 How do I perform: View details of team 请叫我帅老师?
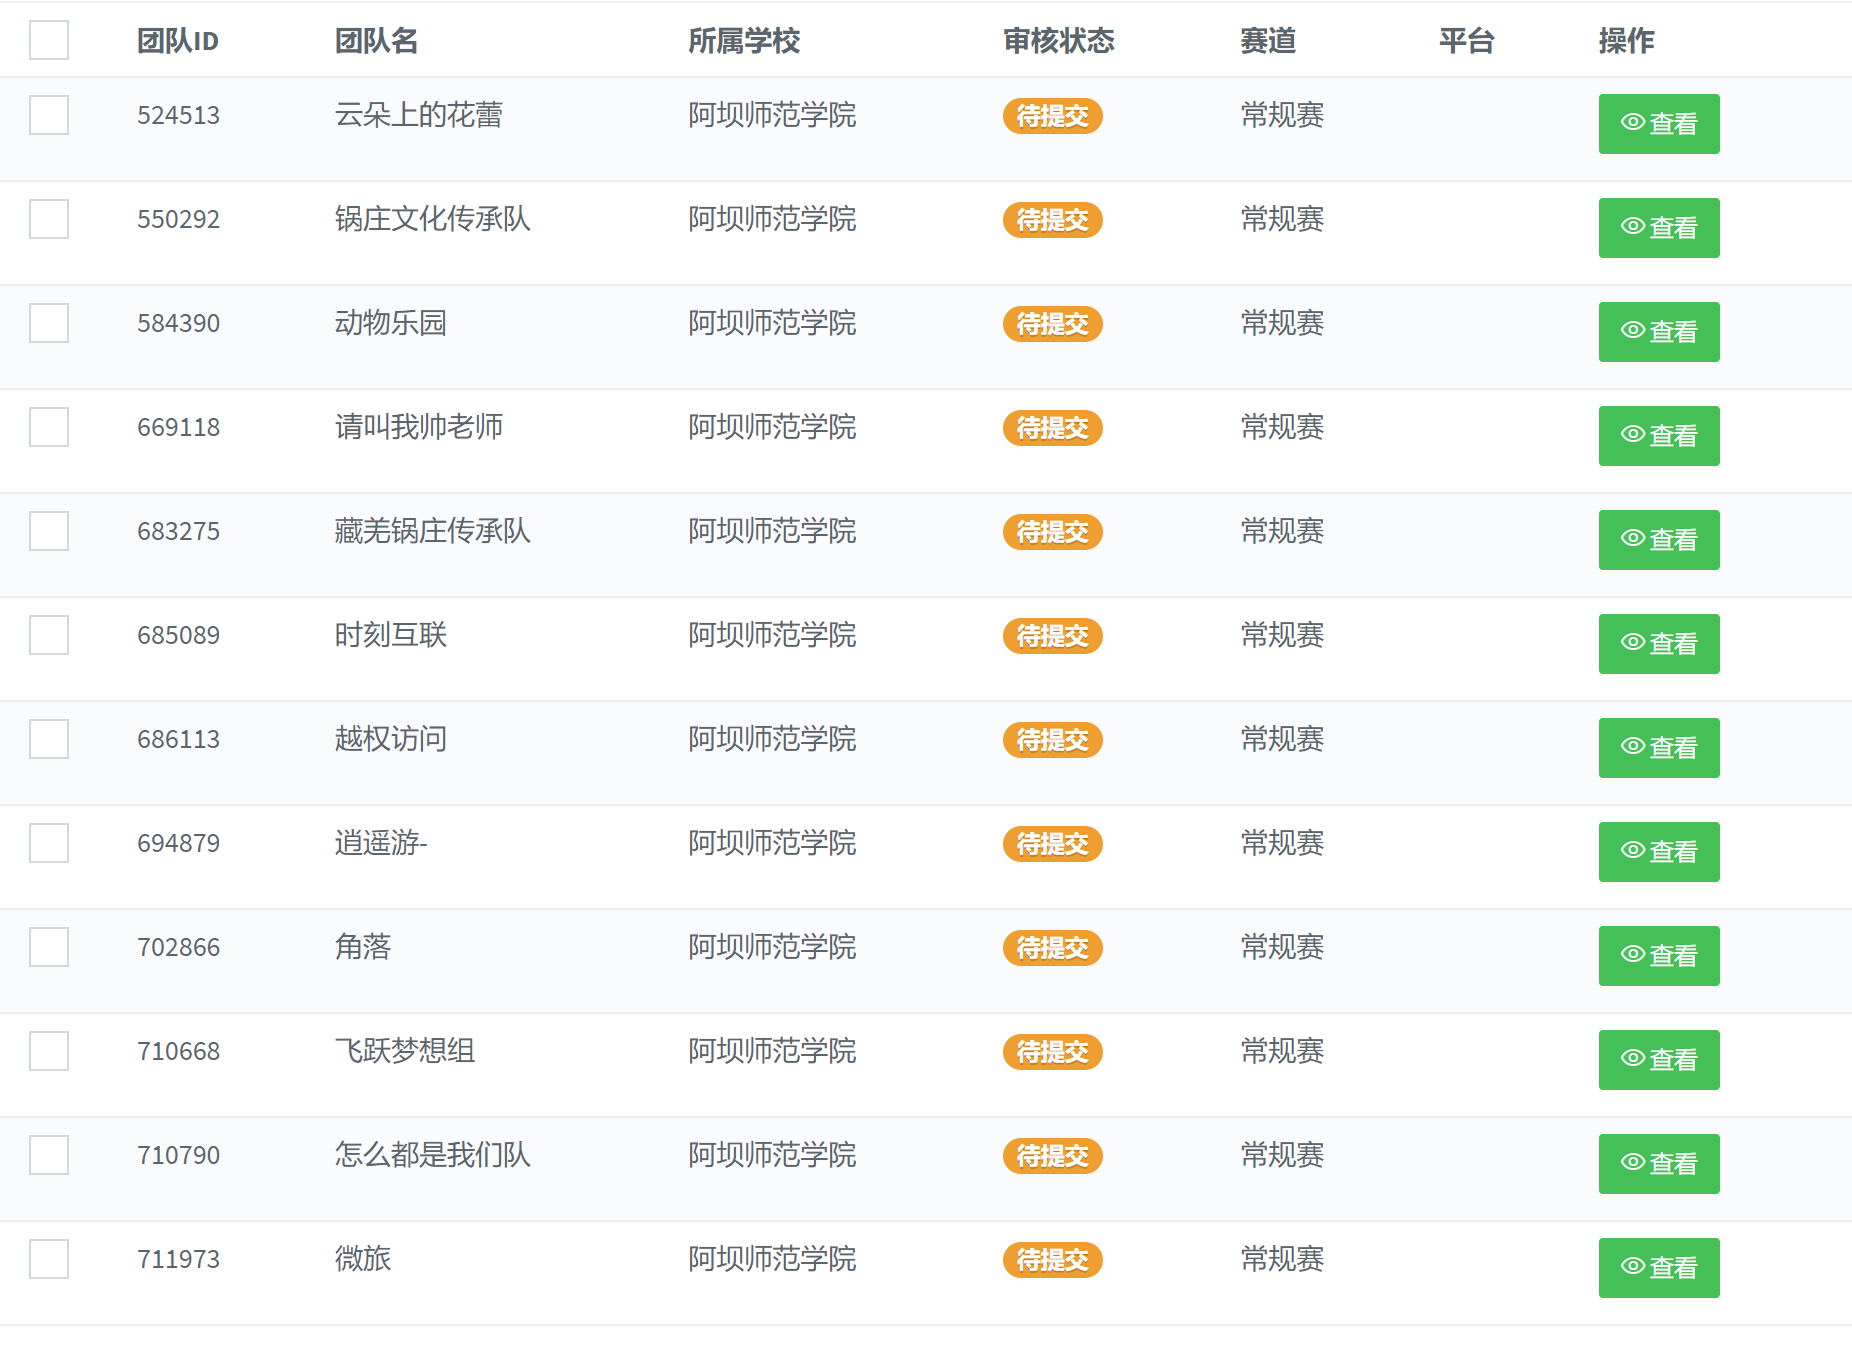[1659, 436]
